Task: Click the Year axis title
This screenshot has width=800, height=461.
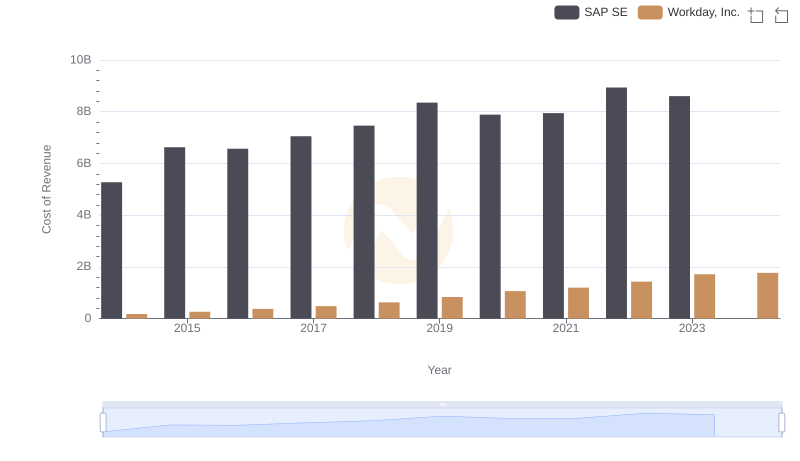Action: pyautogui.click(x=439, y=370)
